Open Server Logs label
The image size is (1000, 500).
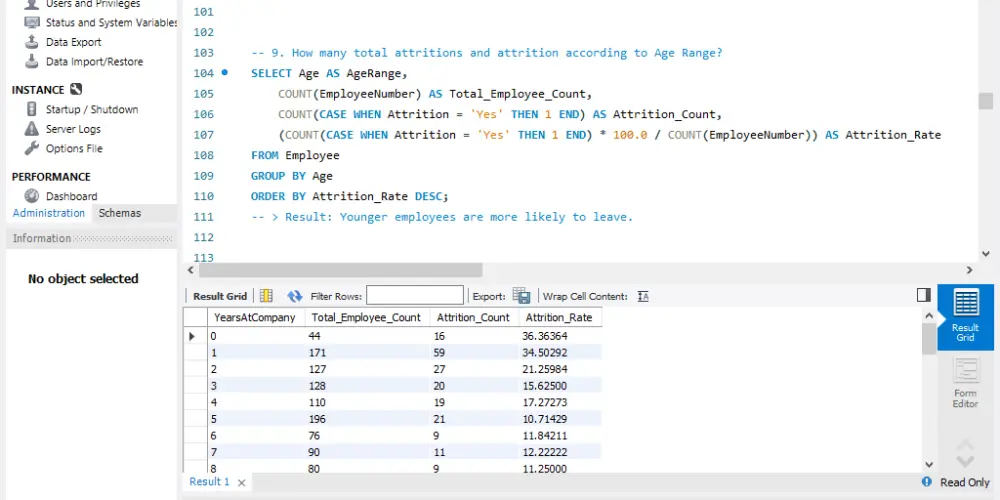tap(73, 129)
